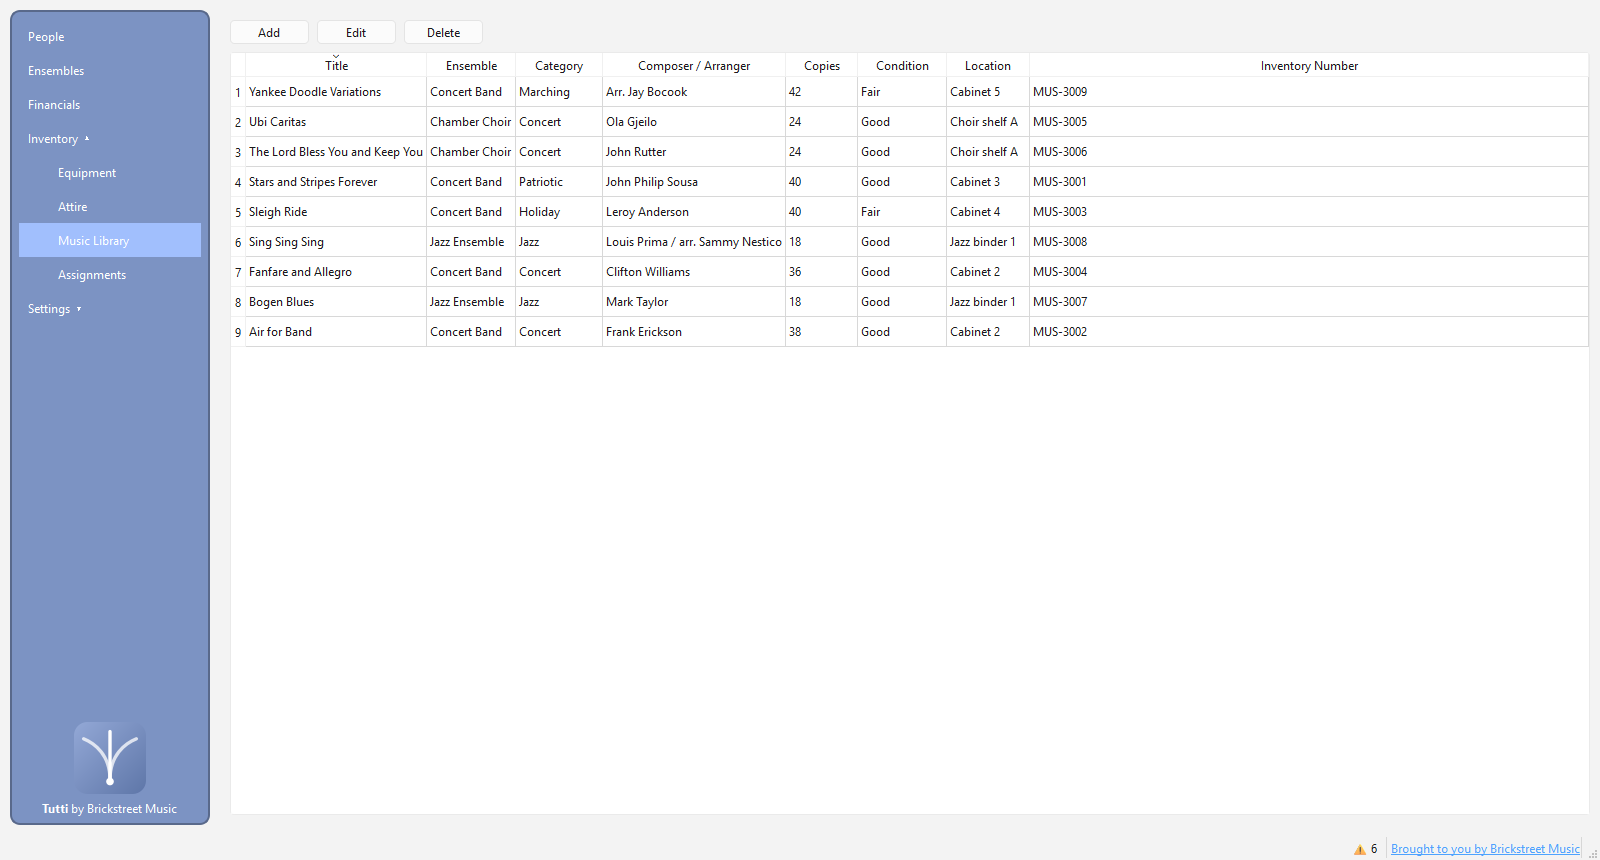Click copies value 38
This screenshot has width=1600, height=860.
[x=822, y=332]
